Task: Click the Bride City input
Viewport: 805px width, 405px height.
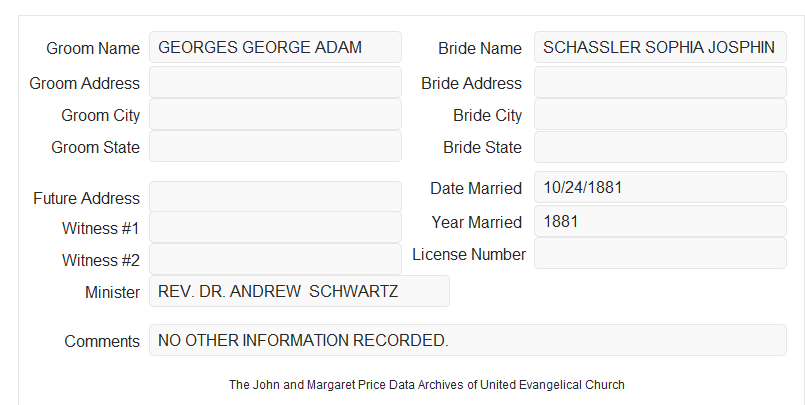Action: click(660, 114)
